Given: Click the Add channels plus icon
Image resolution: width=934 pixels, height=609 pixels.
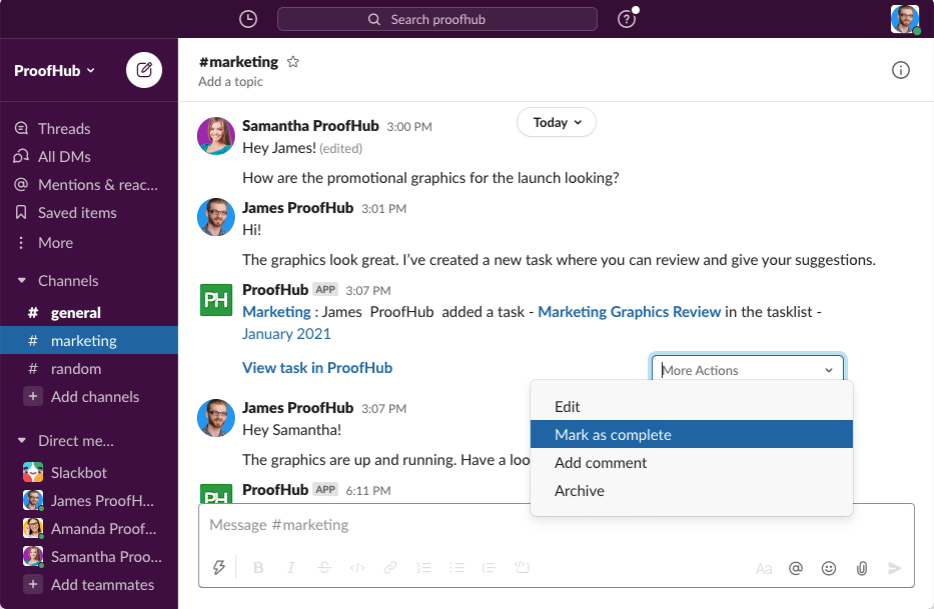Looking at the screenshot, I should tap(33, 396).
